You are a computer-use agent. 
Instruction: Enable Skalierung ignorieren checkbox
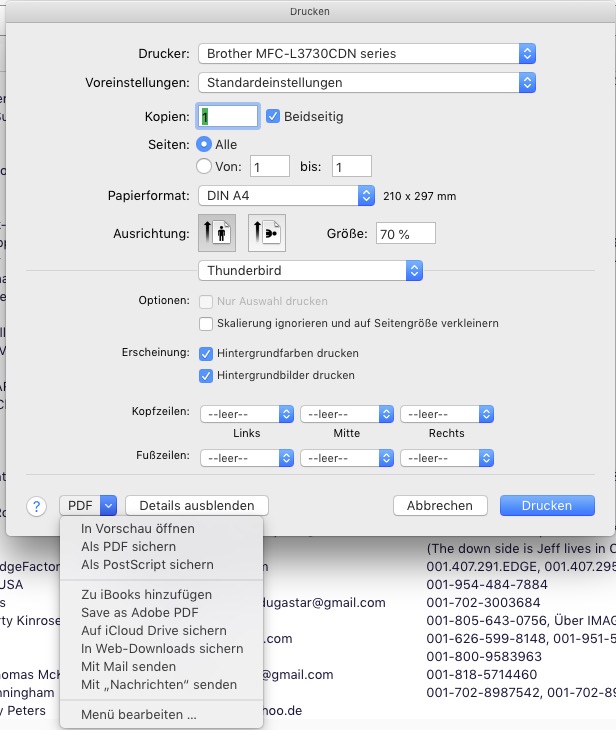coord(206,324)
